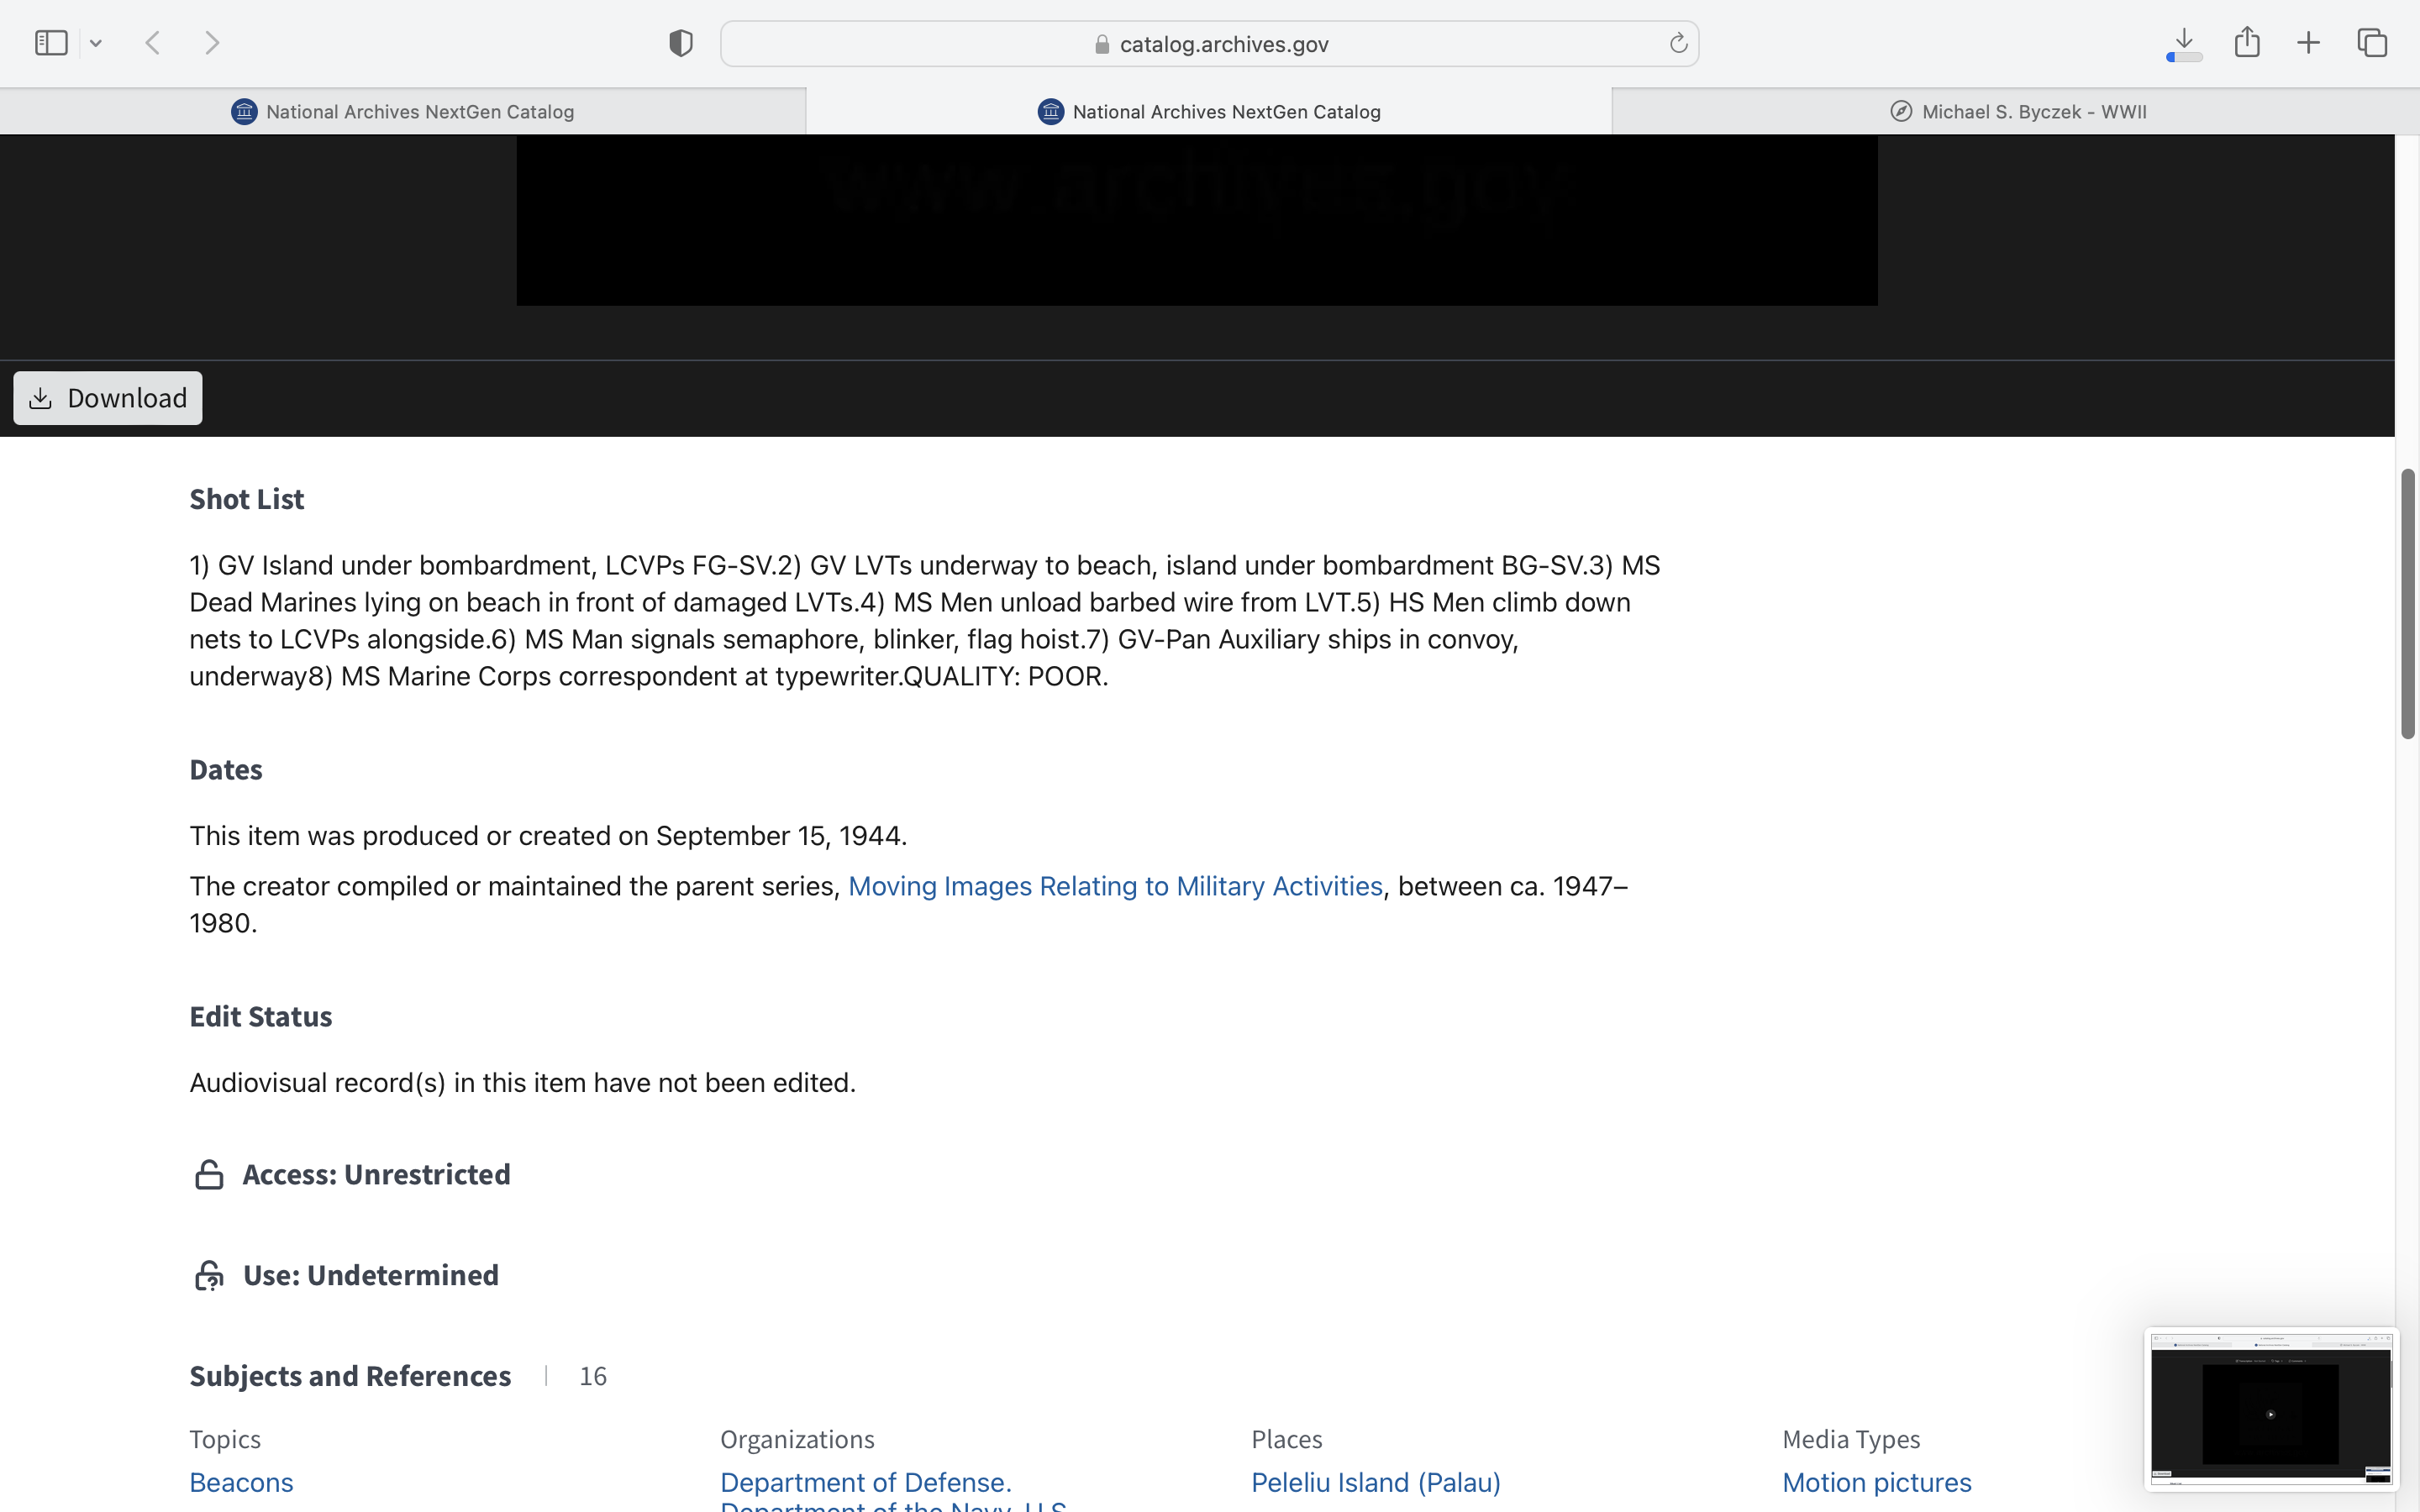Open the Beacons topic link

click(241, 1482)
